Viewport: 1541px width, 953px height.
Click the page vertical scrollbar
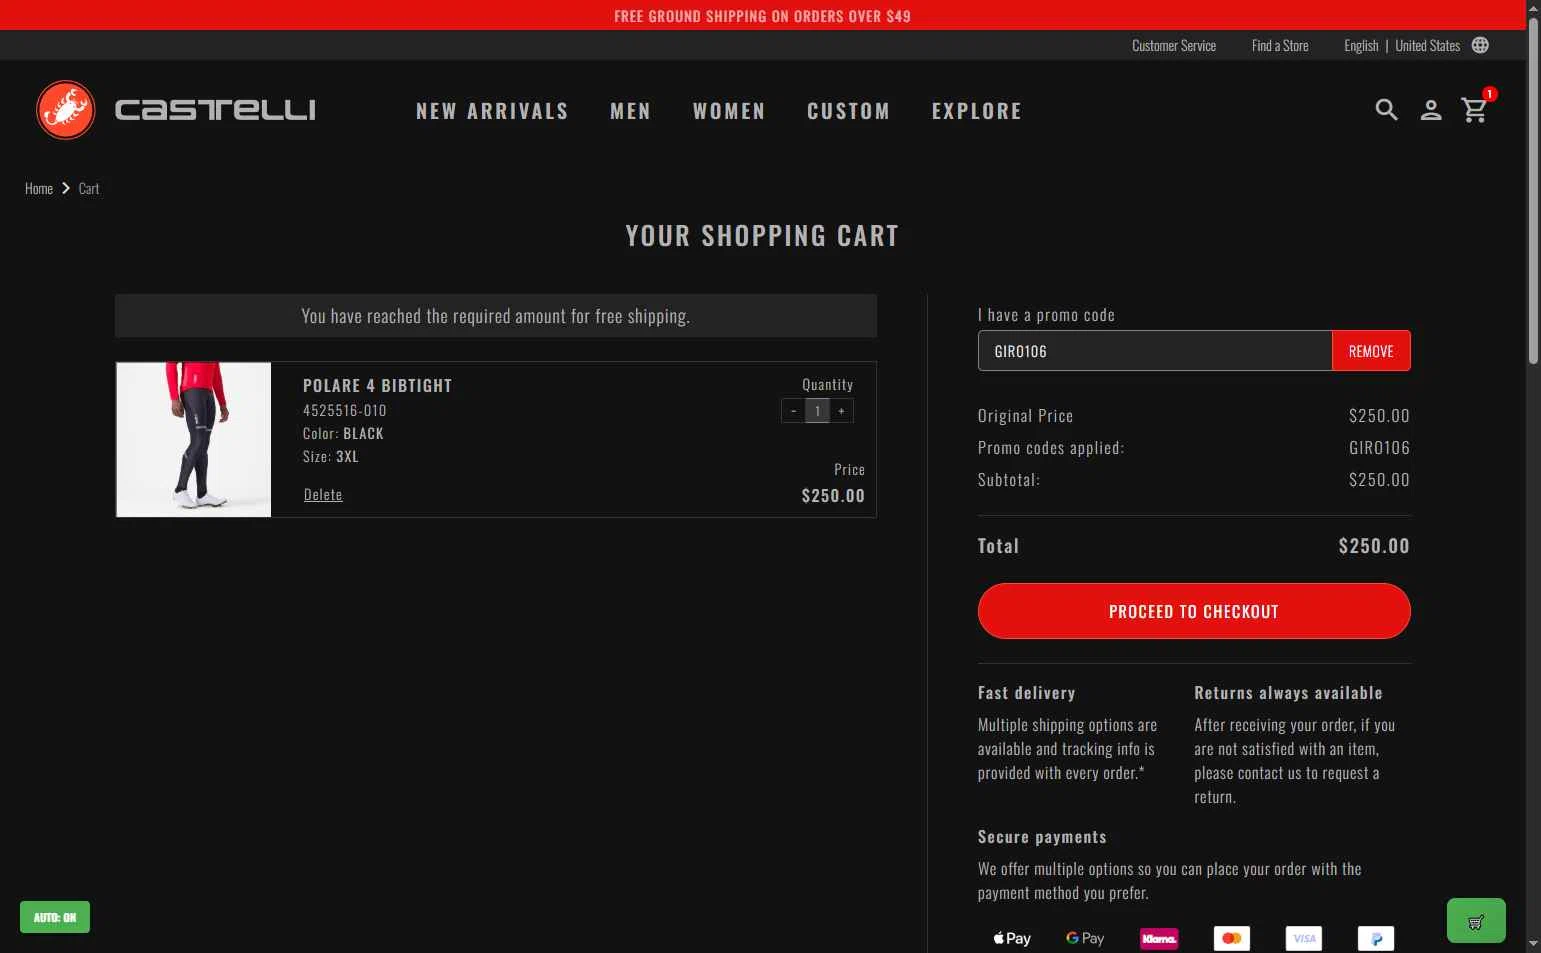pyautogui.click(x=1533, y=190)
